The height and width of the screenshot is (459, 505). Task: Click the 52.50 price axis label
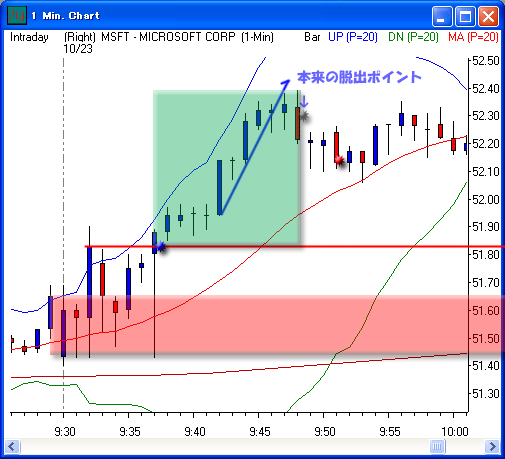click(x=486, y=61)
